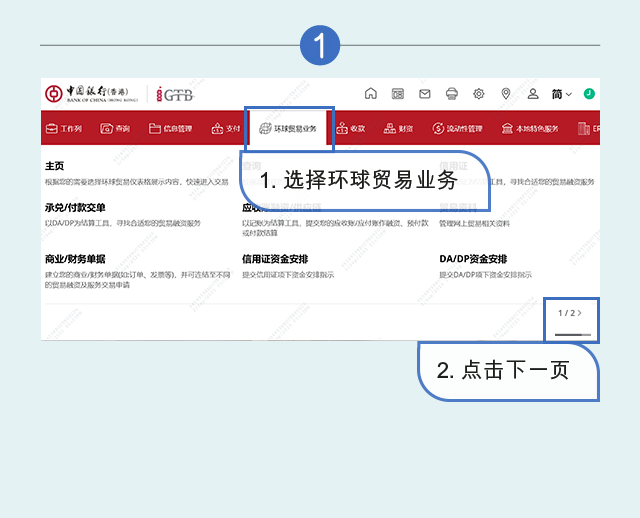Open the 工作列 menu
Screen dimensions: 640x518
[64, 129]
